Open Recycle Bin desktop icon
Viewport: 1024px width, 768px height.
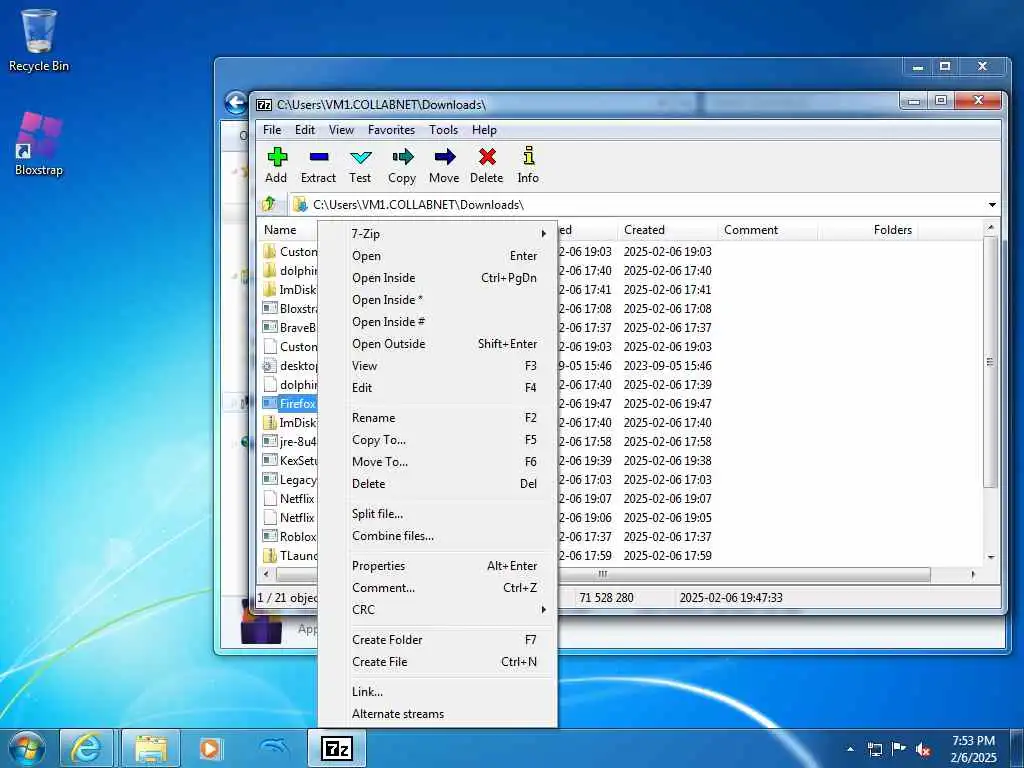pos(39,40)
